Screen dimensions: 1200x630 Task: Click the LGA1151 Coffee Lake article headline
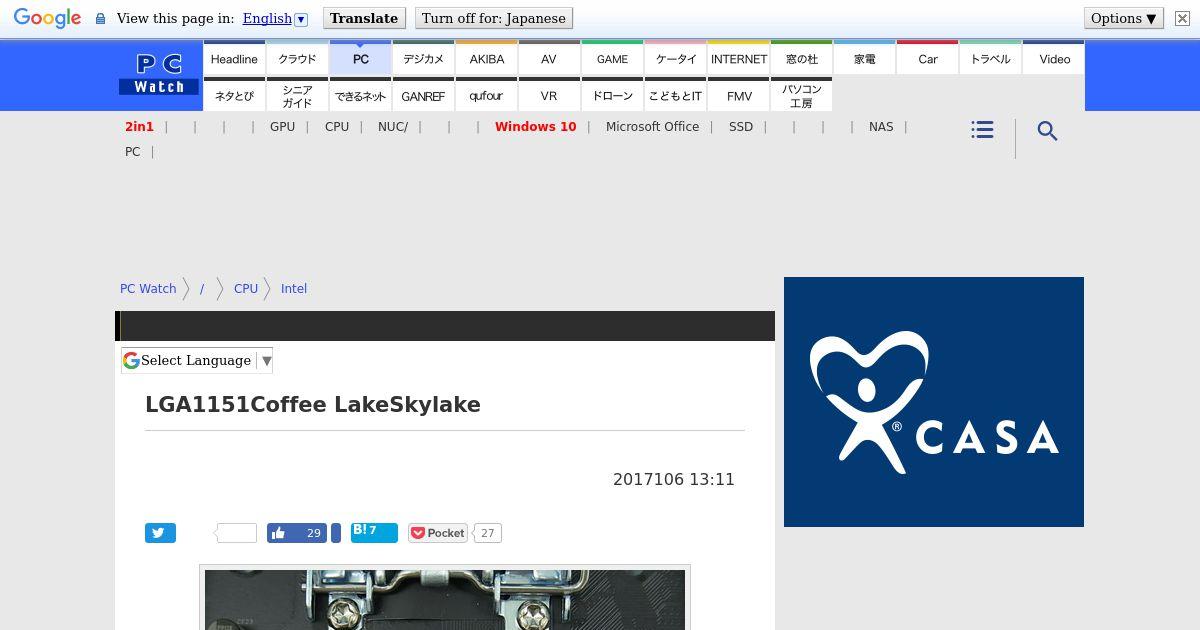pos(313,405)
